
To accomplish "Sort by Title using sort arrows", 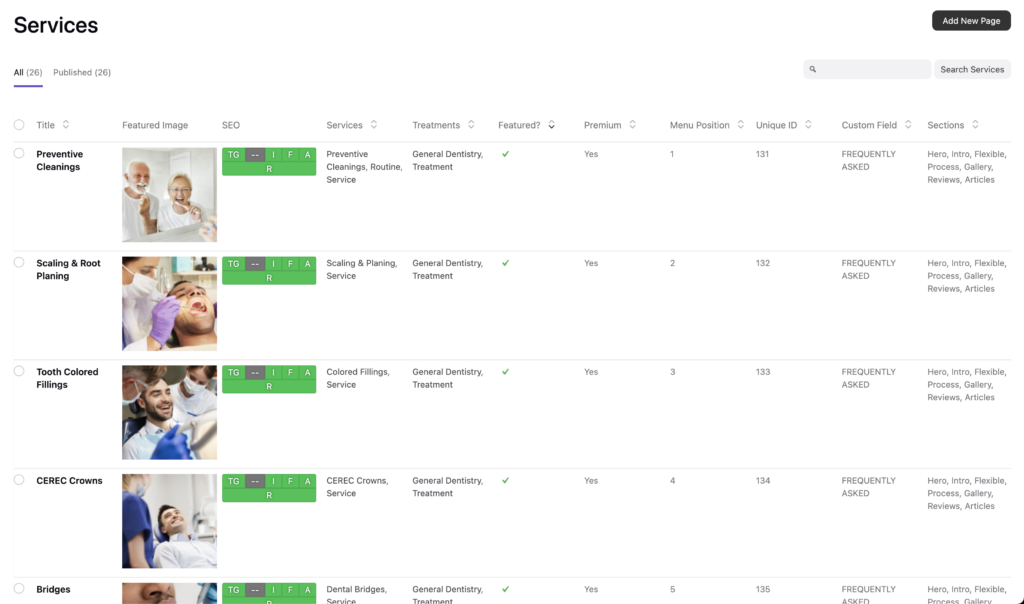I will tap(66, 125).
